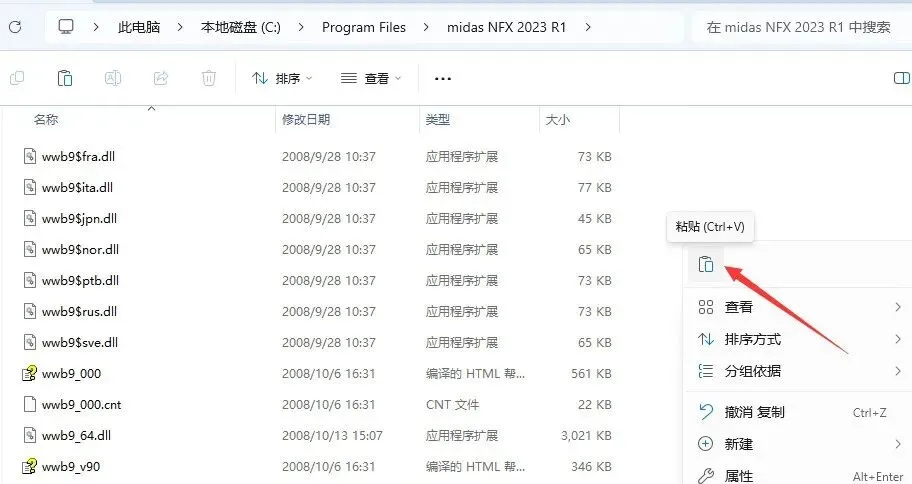This screenshot has width=912, height=484.
Task: Select 撤消 复制 in context menu
Action: [799, 412]
